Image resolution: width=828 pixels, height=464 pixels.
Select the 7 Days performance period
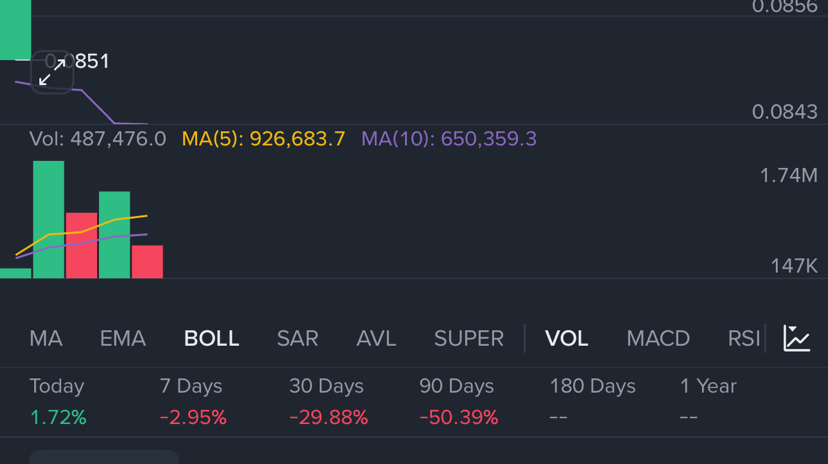[192, 401]
